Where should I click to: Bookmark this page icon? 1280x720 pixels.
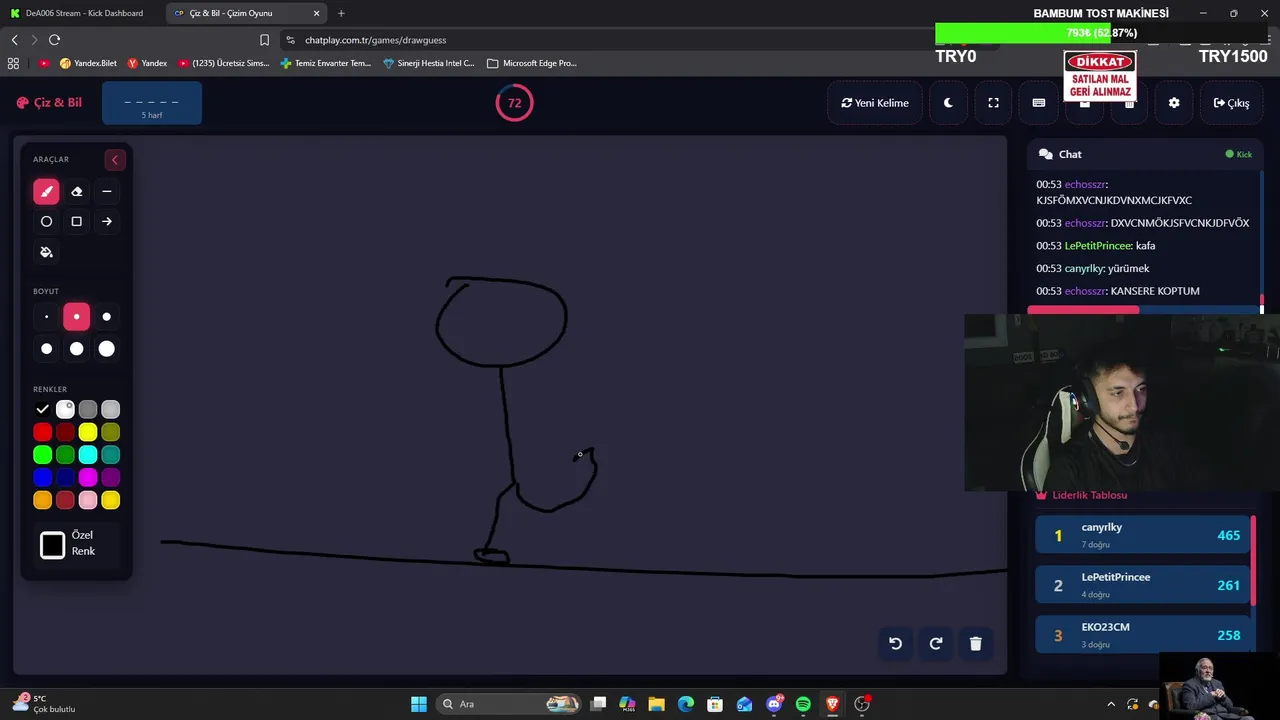click(x=264, y=40)
